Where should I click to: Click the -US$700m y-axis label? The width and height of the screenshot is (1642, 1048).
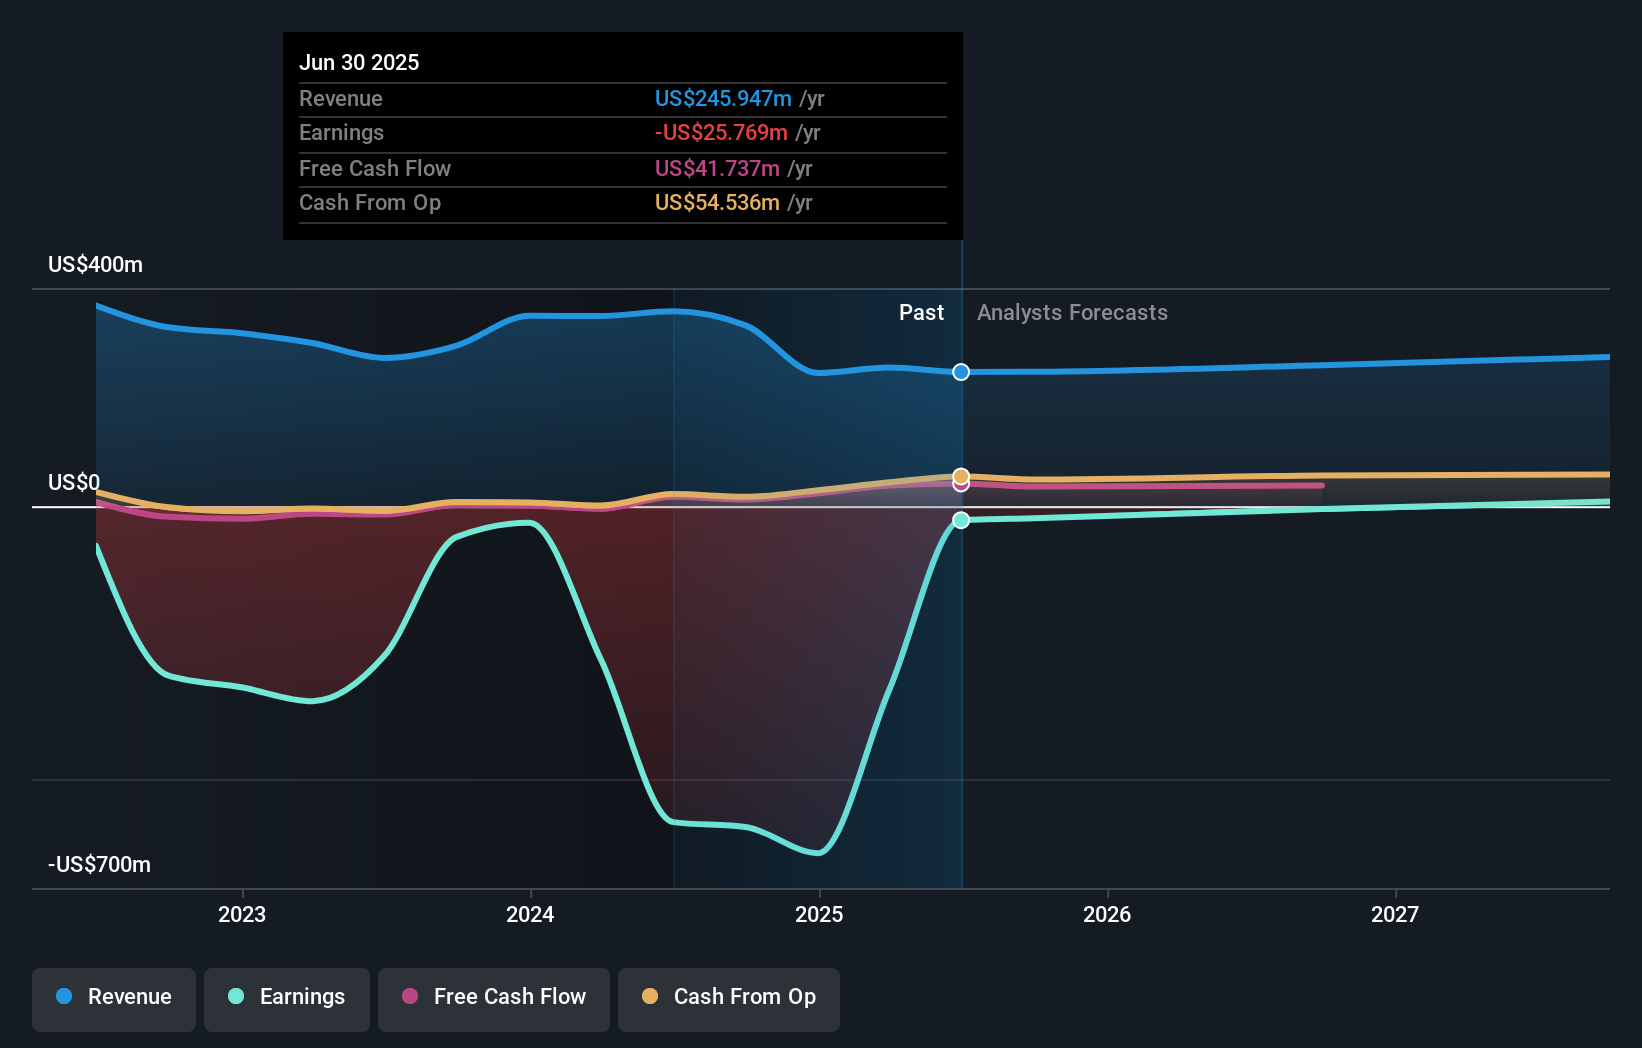100,864
